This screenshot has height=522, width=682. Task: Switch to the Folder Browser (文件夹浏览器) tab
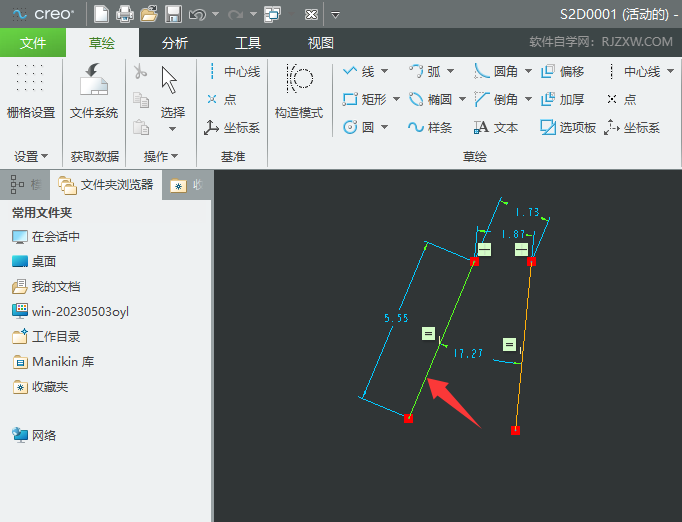[x=106, y=185]
